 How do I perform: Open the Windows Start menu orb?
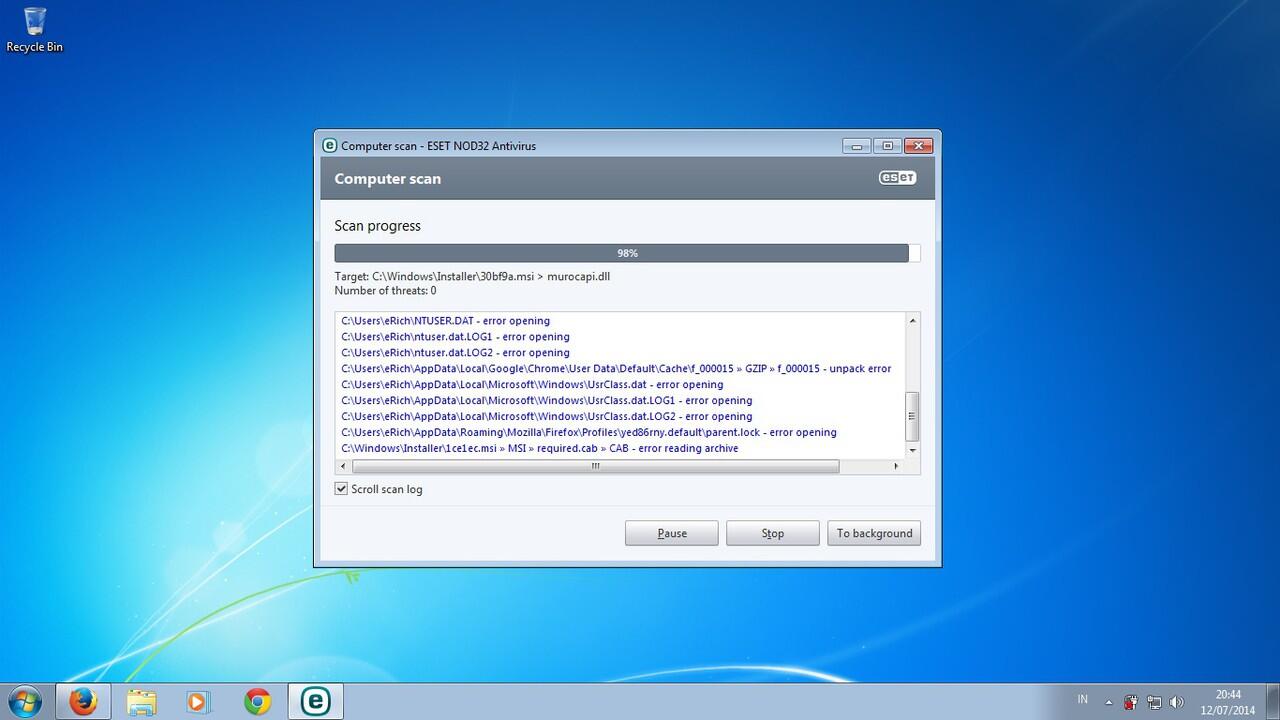[24, 701]
